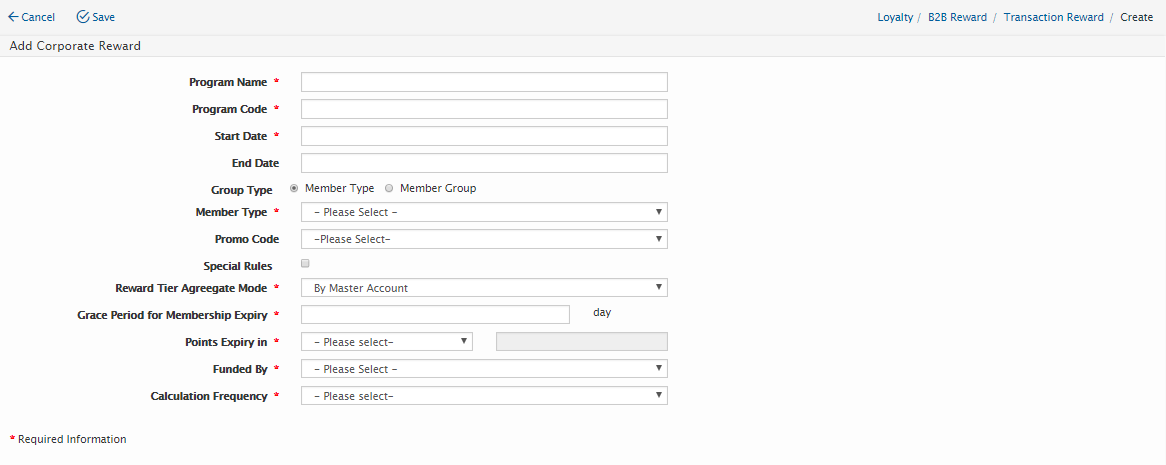Screen dimensions: 1166x465
Task: Click the Start Date input field
Action: pyautogui.click(x=484, y=136)
